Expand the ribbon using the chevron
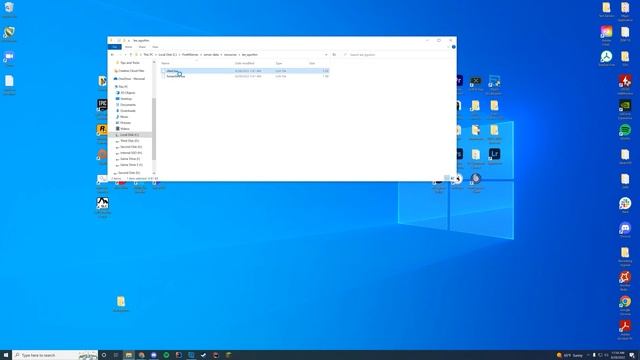The width and height of the screenshot is (640, 360). point(449,47)
